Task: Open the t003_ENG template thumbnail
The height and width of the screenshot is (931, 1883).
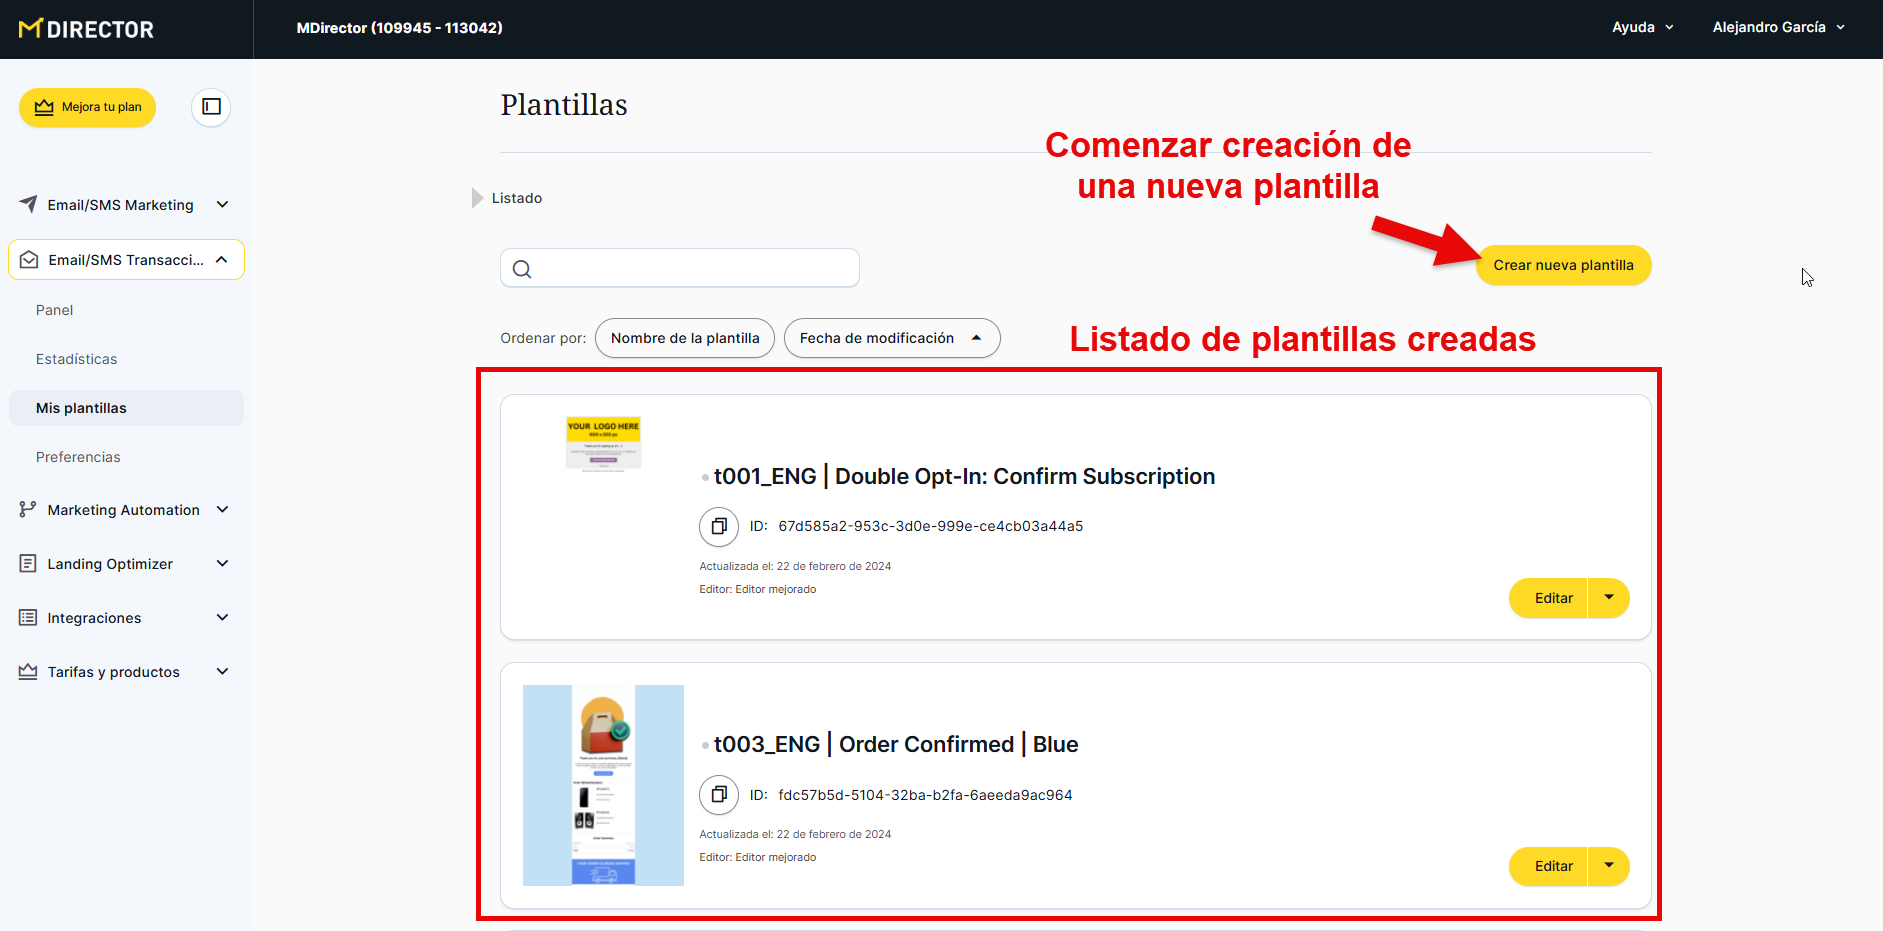Action: (603, 785)
